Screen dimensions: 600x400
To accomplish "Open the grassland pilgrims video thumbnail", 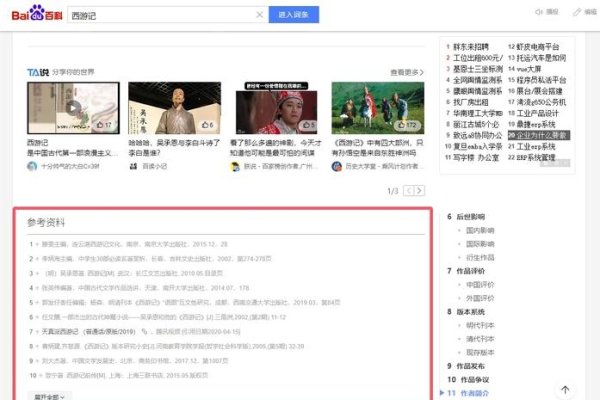I will [378, 108].
